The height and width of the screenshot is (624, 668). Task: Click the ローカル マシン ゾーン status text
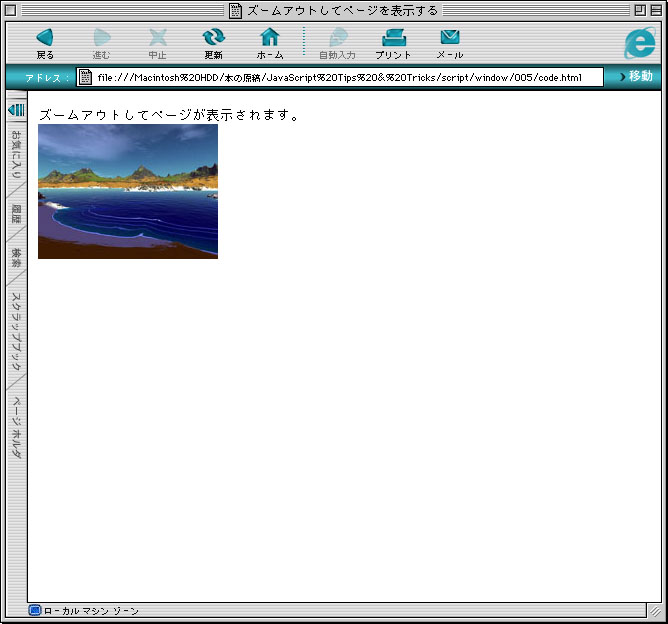(x=91, y=611)
